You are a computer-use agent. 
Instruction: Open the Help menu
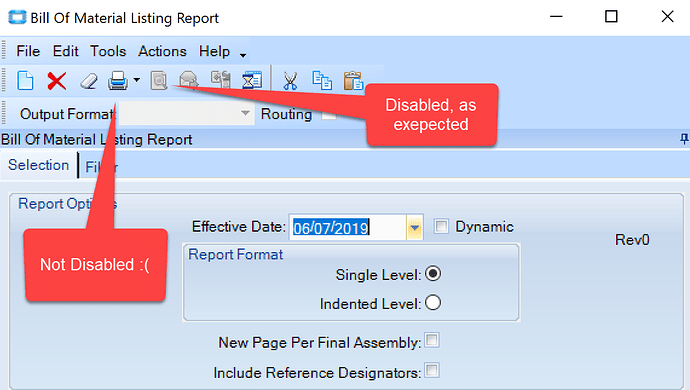[214, 52]
